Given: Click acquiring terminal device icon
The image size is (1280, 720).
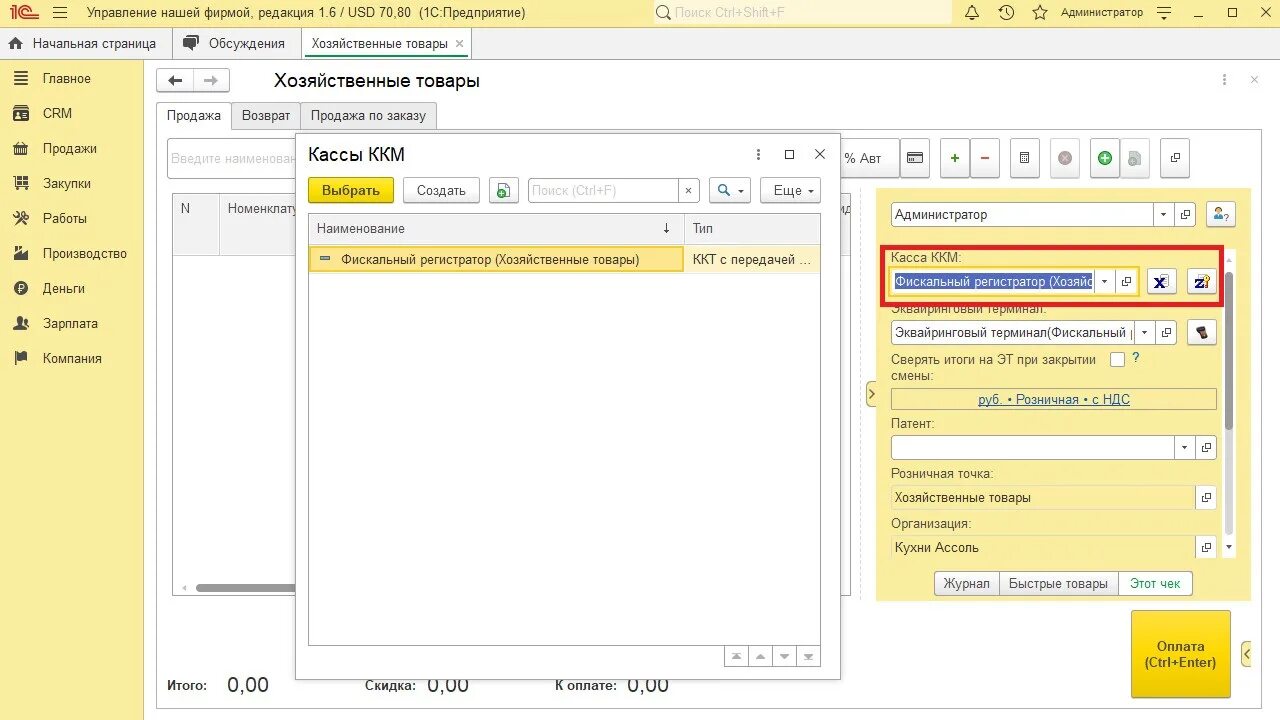Looking at the screenshot, I should point(1202,332).
